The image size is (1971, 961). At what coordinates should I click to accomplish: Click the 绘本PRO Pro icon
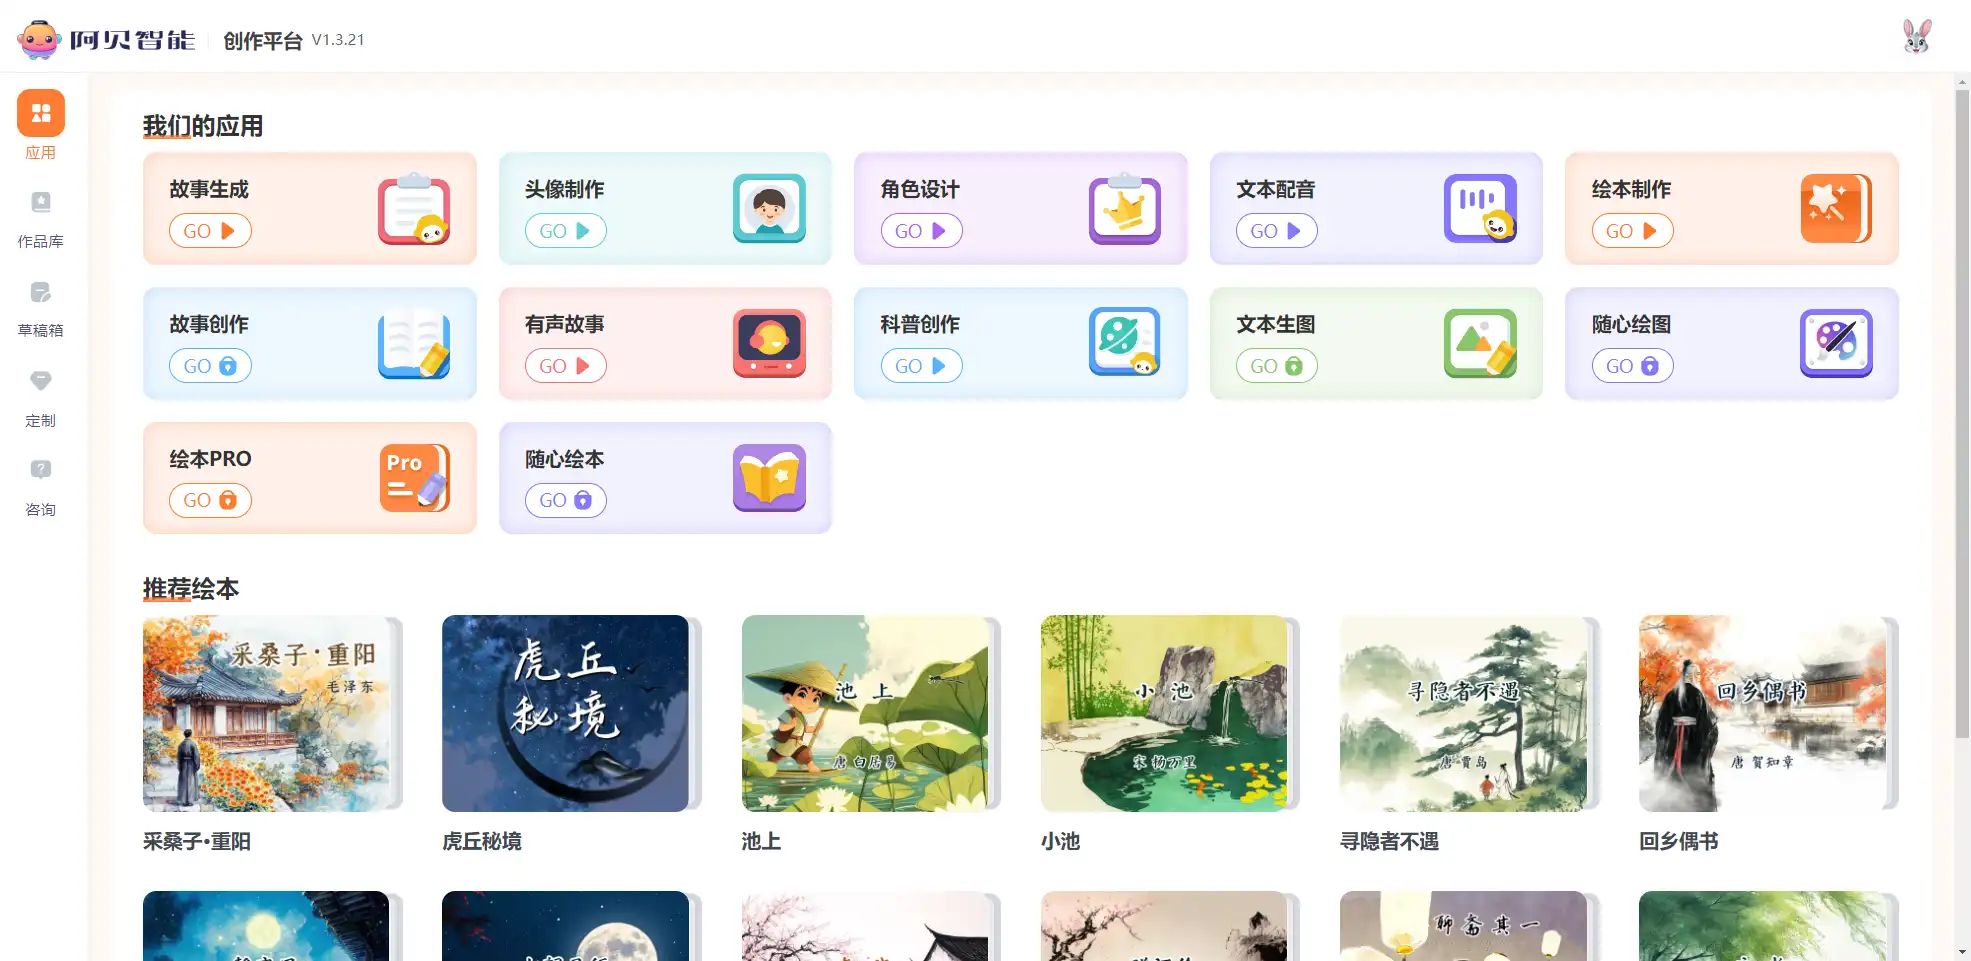(414, 478)
